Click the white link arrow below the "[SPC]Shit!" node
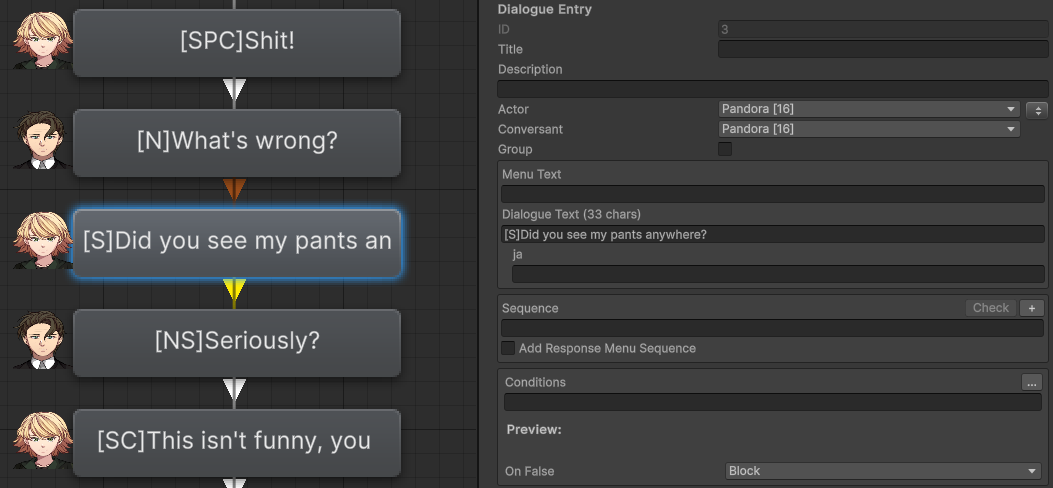 234,90
